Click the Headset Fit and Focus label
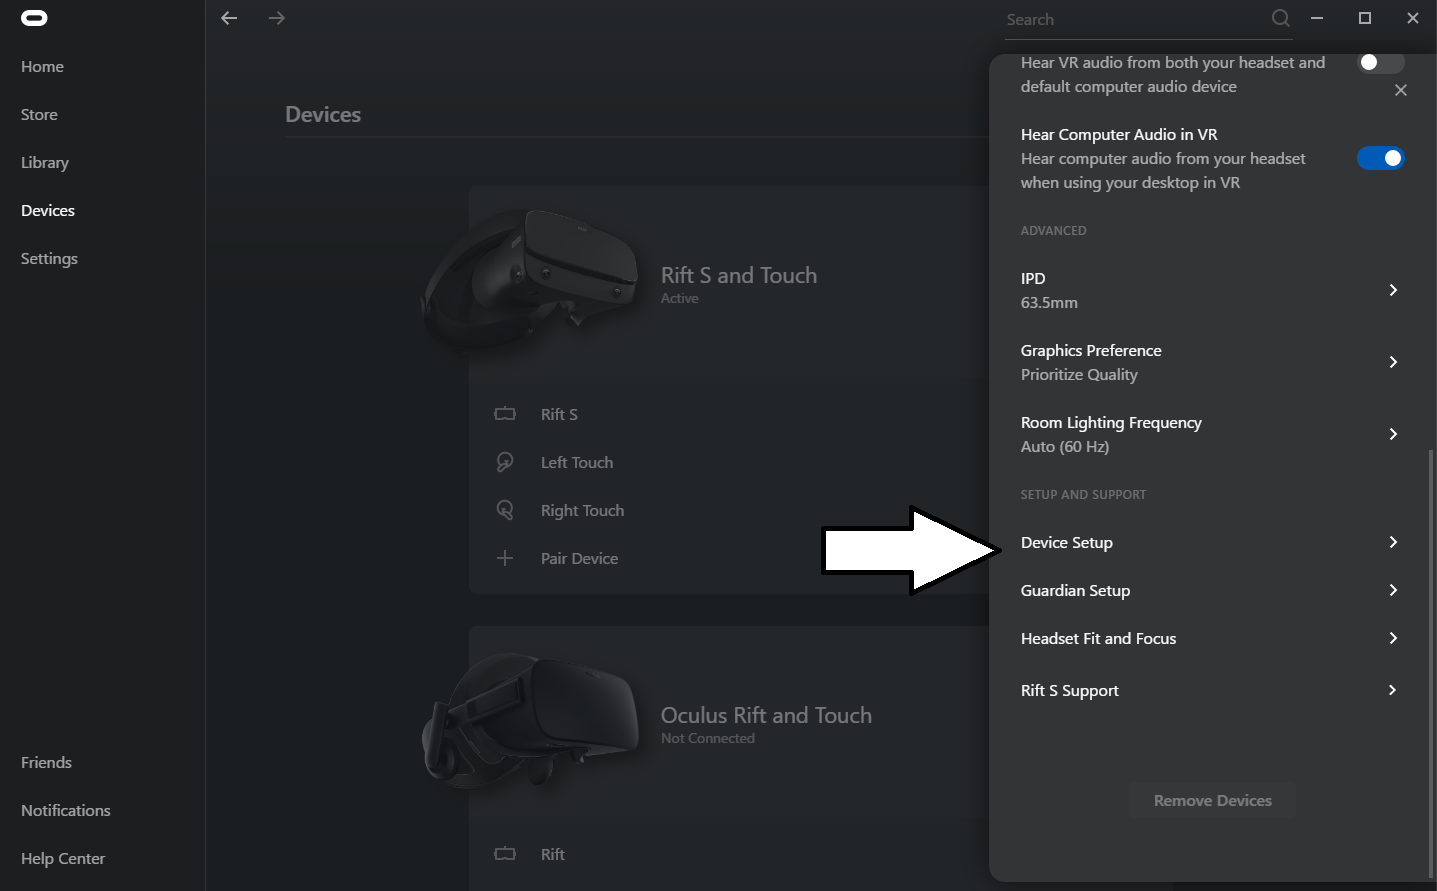Image resolution: width=1437 pixels, height=891 pixels. point(1098,638)
